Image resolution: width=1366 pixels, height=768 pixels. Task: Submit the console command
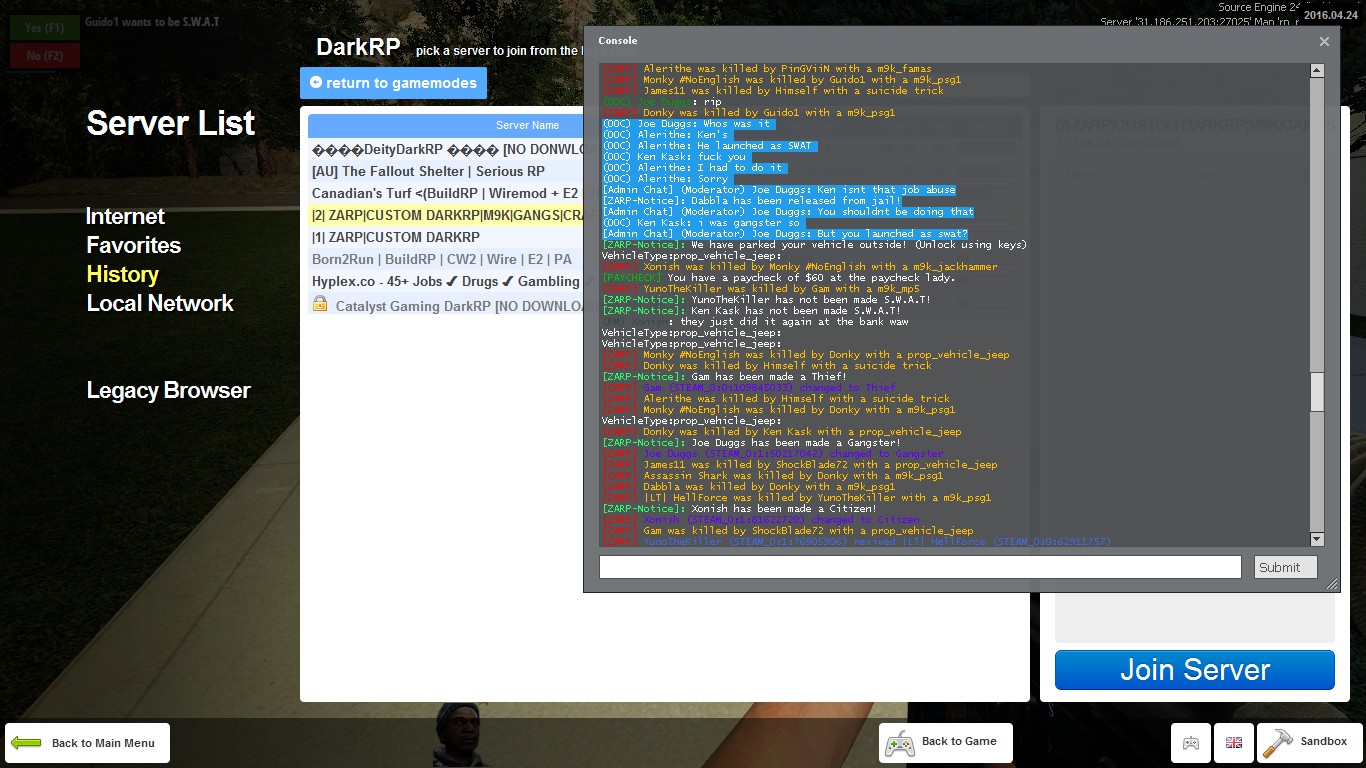pos(1286,567)
